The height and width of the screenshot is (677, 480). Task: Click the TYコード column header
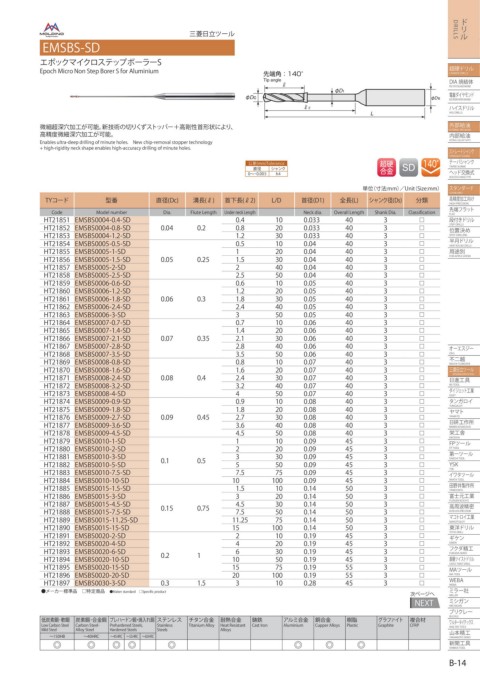pyautogui.click(x=57, y=200)
